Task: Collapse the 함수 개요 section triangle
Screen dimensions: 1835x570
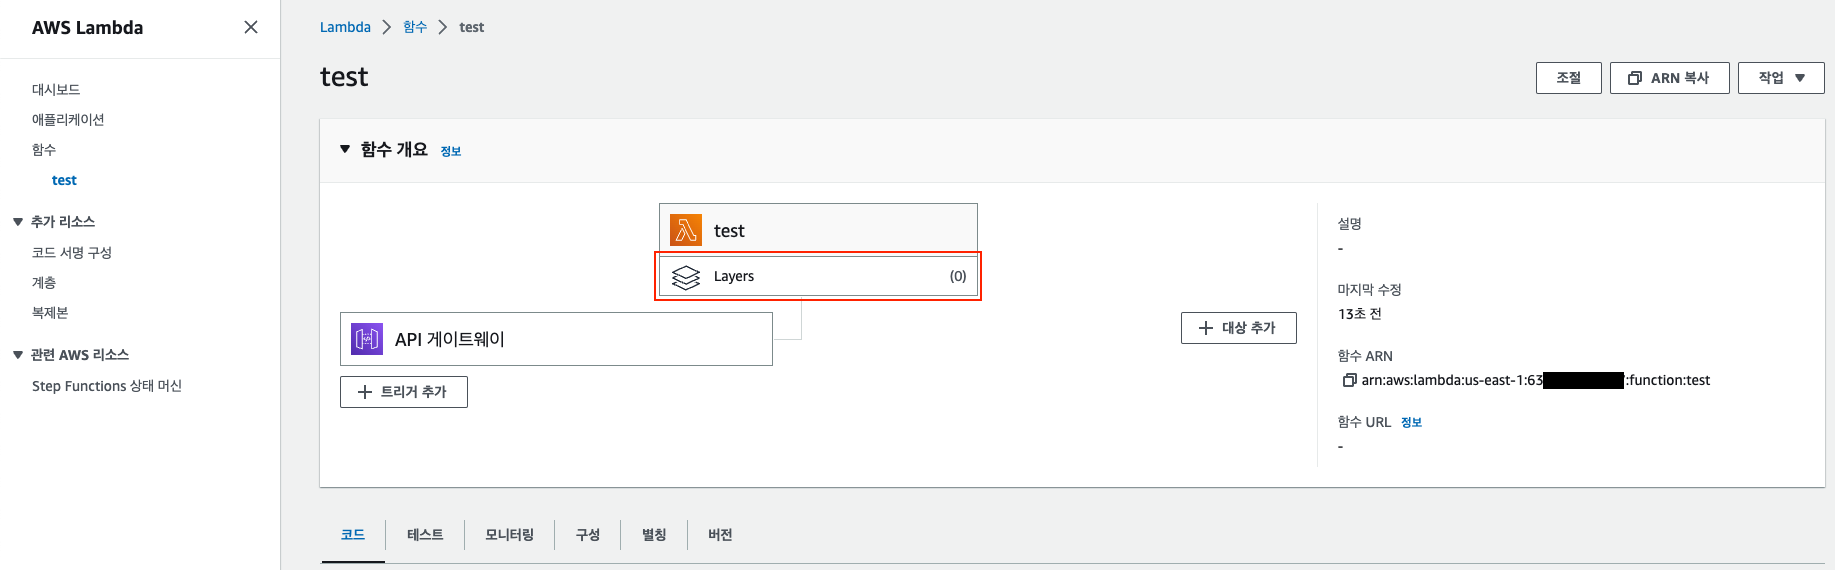Action: click(x=345, y=149)
